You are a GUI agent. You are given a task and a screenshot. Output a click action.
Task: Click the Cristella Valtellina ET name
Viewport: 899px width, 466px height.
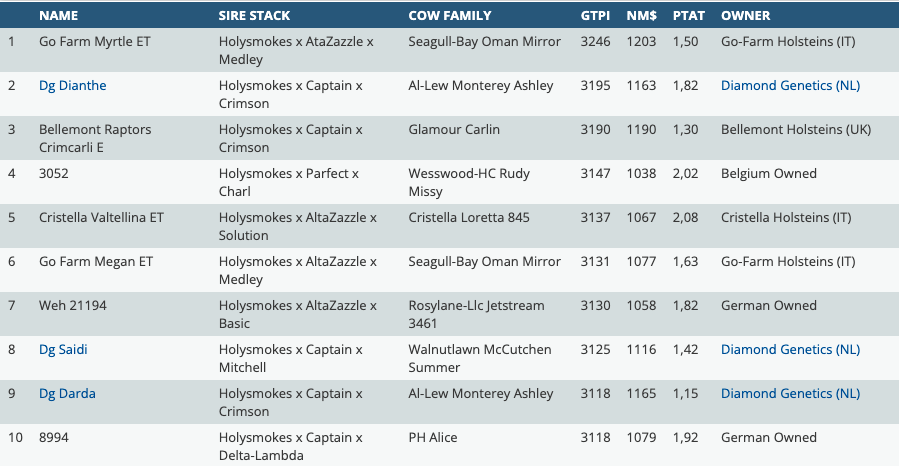tap(101, 218)
